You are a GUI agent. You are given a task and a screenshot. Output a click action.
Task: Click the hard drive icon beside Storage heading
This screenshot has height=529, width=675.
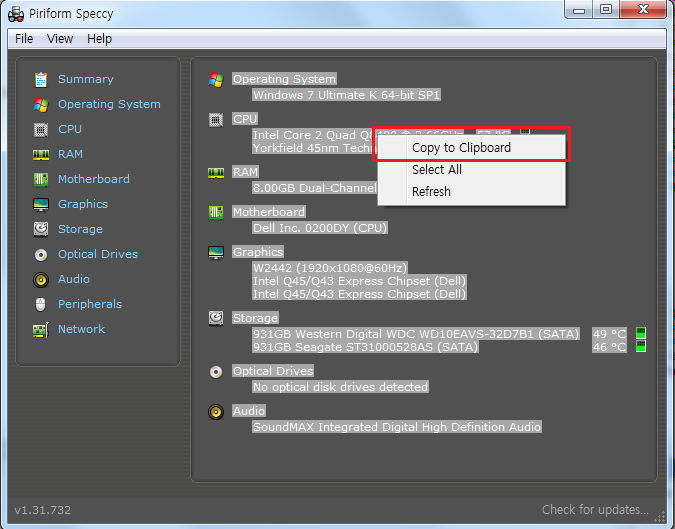coord(216,319)
